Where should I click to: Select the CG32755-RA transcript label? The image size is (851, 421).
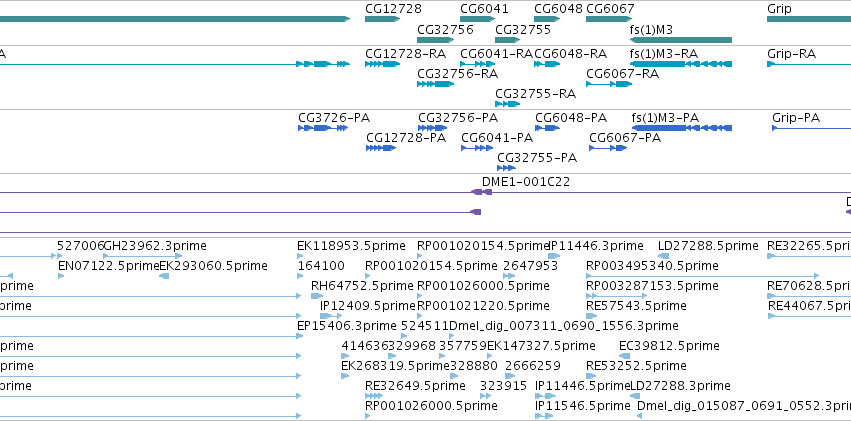pyautogui.click(x=536, y=94)
